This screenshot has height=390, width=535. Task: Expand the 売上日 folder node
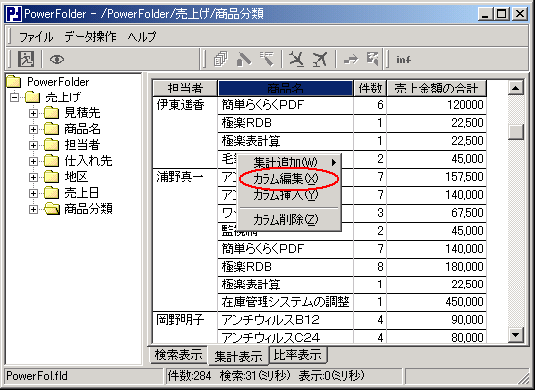(33, 193)
